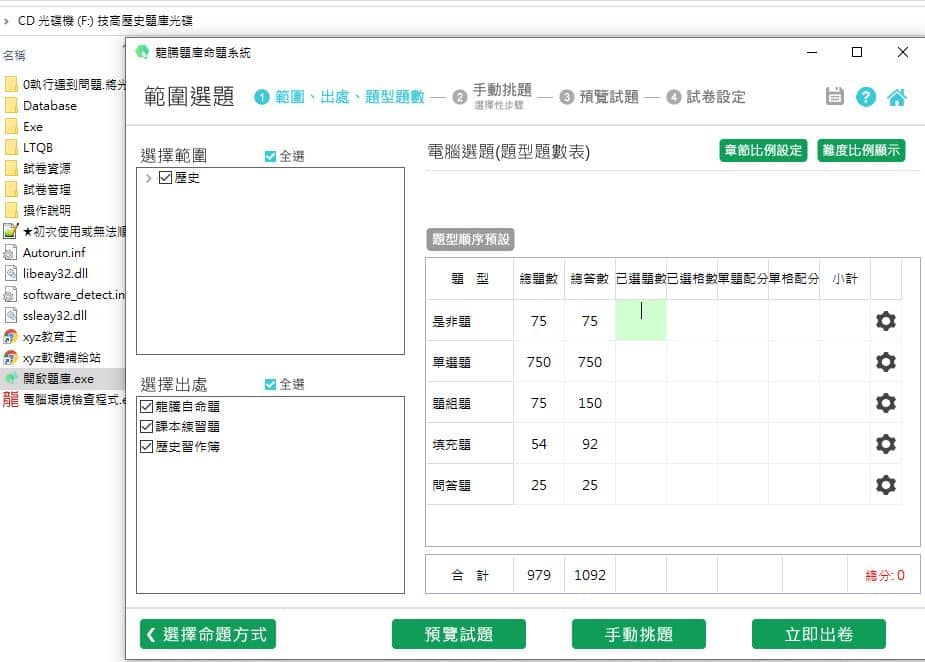Screen dimensions: 925x662
Task: Open help via question mark icon
Action: [x=865, y=97]
